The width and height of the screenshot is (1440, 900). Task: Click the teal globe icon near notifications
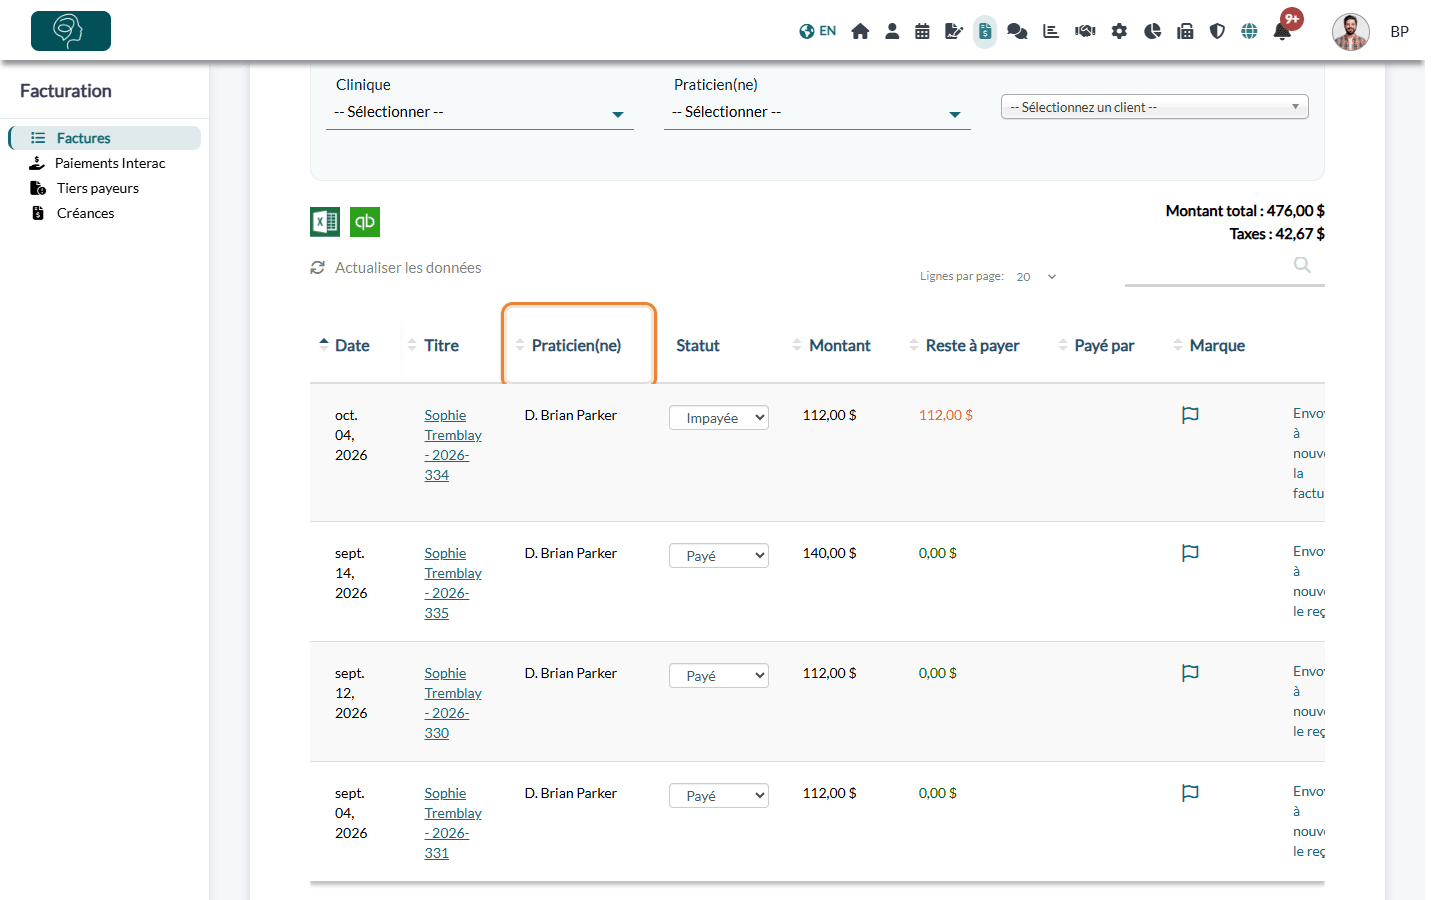1249,31
